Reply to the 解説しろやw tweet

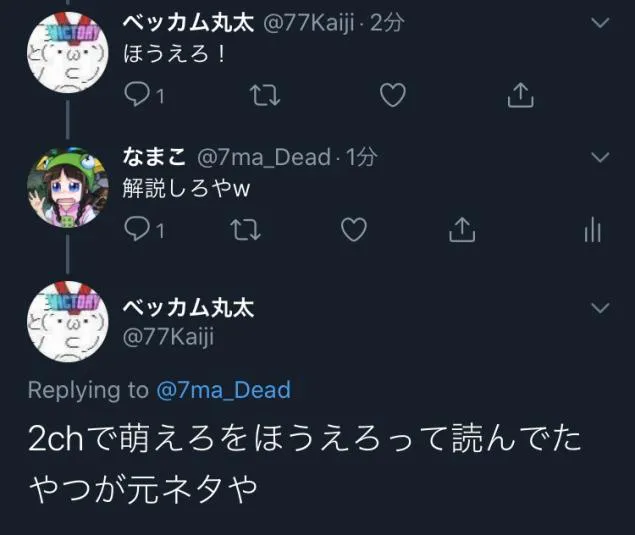coord(136,229)
